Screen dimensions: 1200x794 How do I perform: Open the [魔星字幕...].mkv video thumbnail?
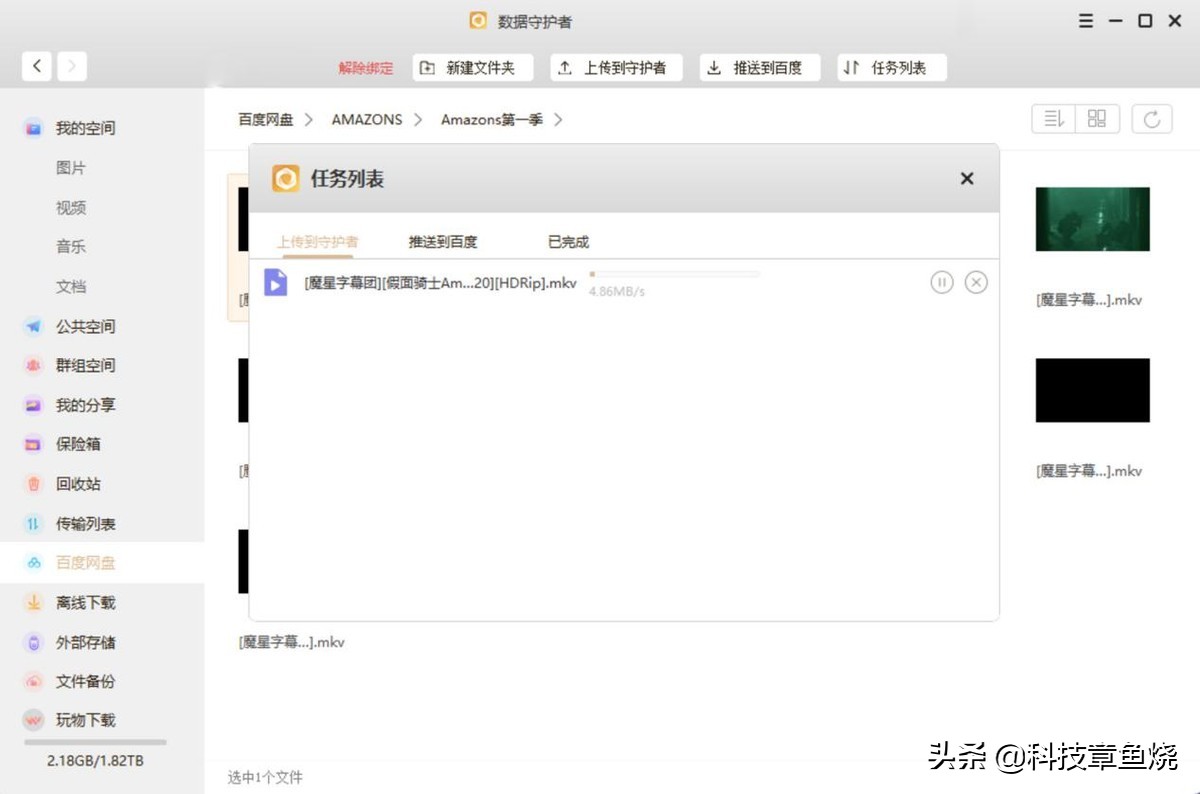coord(1092,219)
